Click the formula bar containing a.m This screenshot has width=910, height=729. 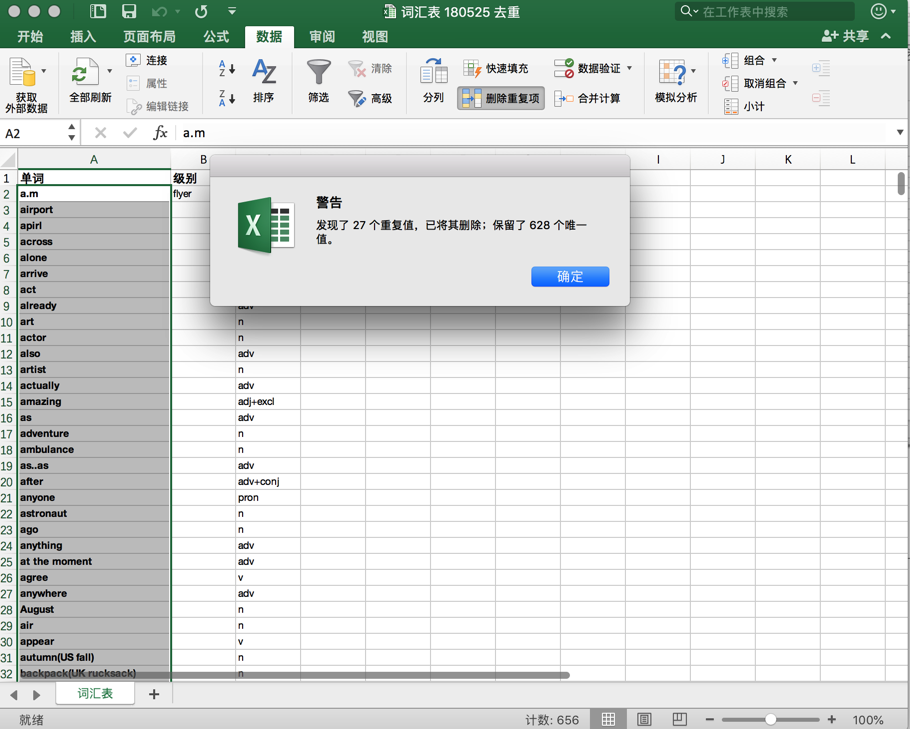534,133
